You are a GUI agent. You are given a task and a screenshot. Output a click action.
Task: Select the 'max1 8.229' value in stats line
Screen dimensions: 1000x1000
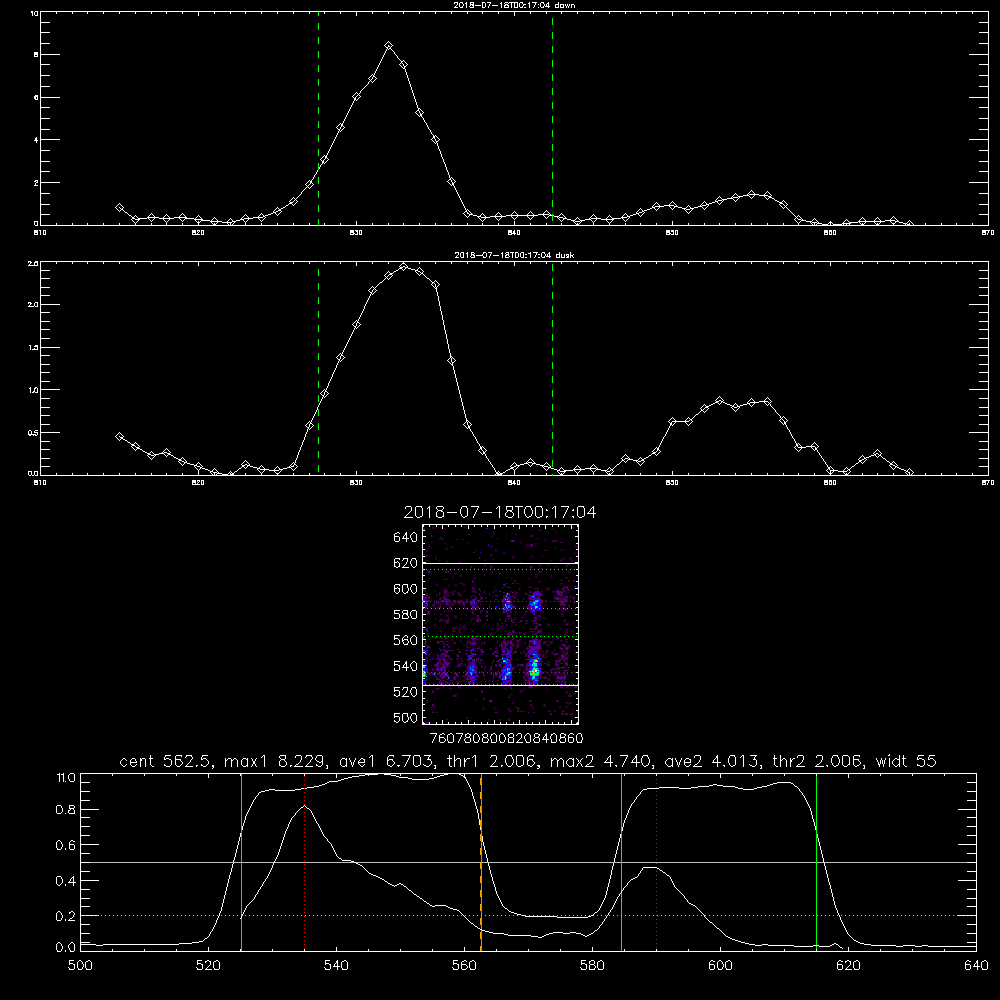coord(277,761)
